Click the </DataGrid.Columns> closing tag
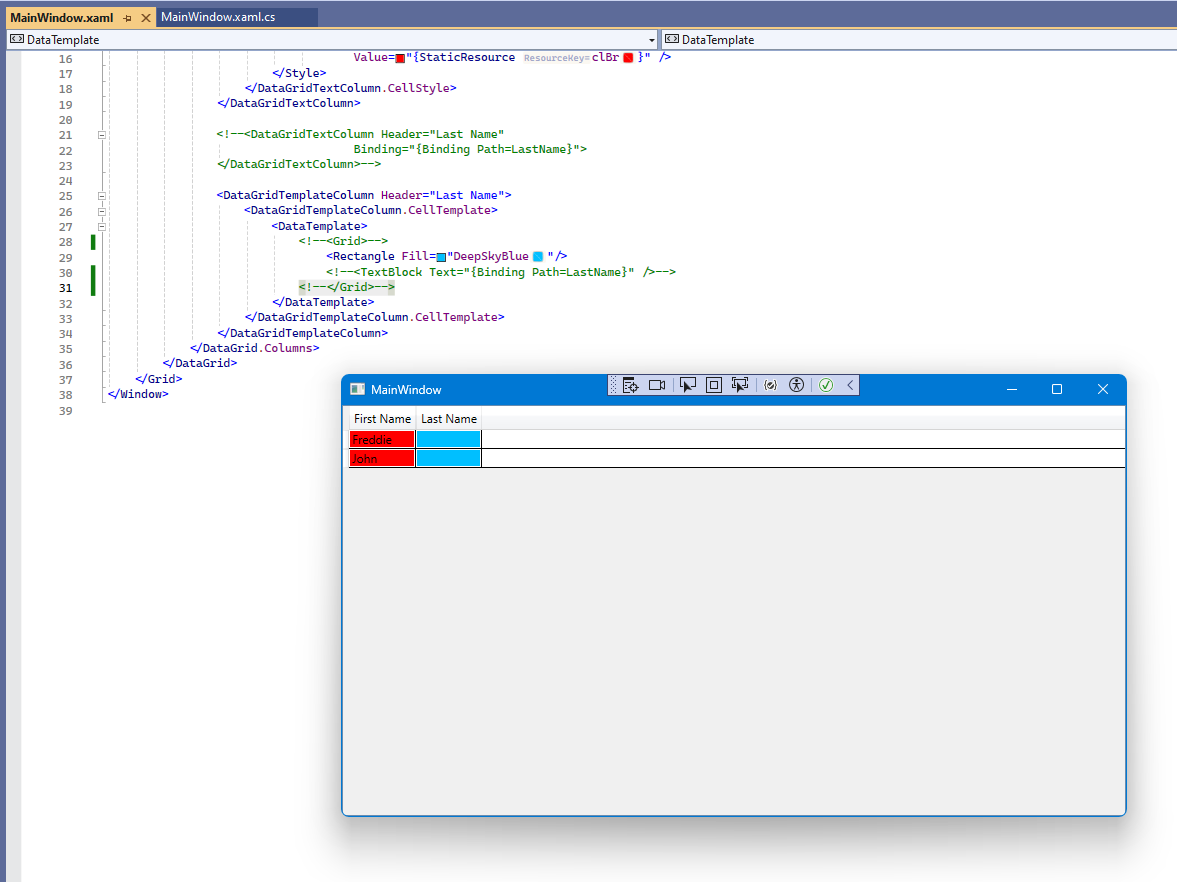 254,348
